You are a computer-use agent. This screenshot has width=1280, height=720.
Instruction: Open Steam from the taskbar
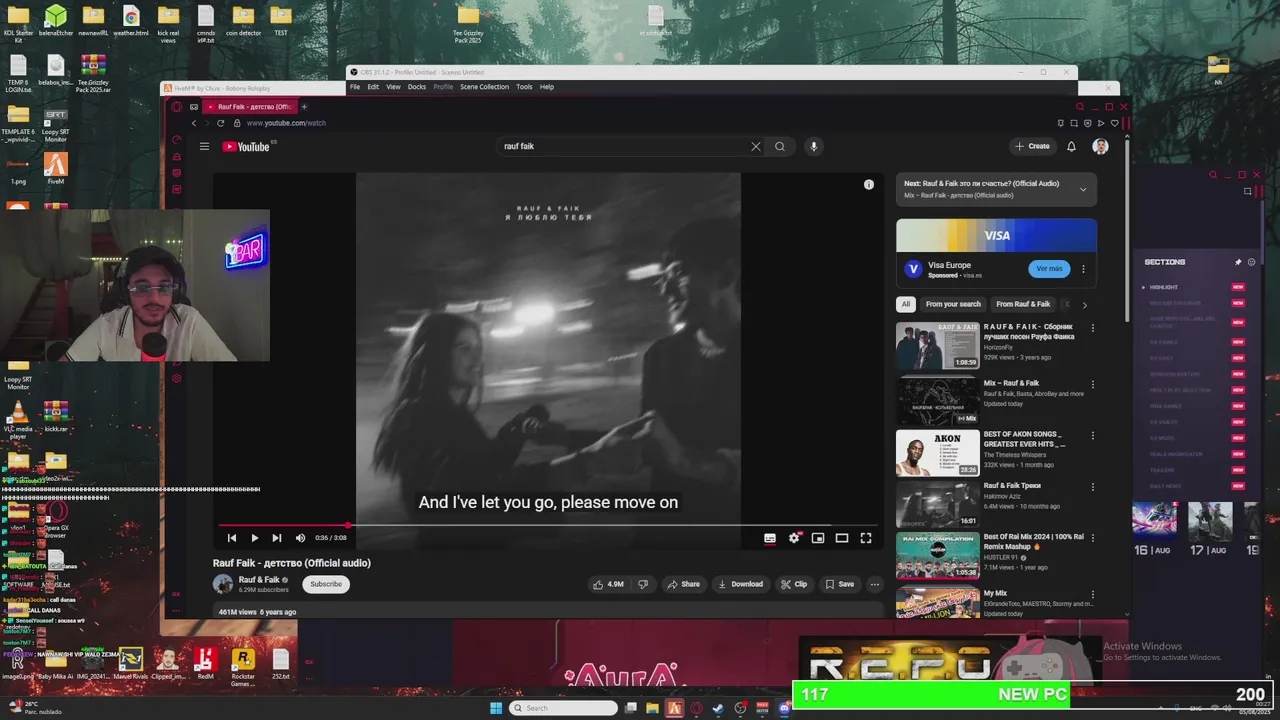pyautogui.click(x=718, y=708)
